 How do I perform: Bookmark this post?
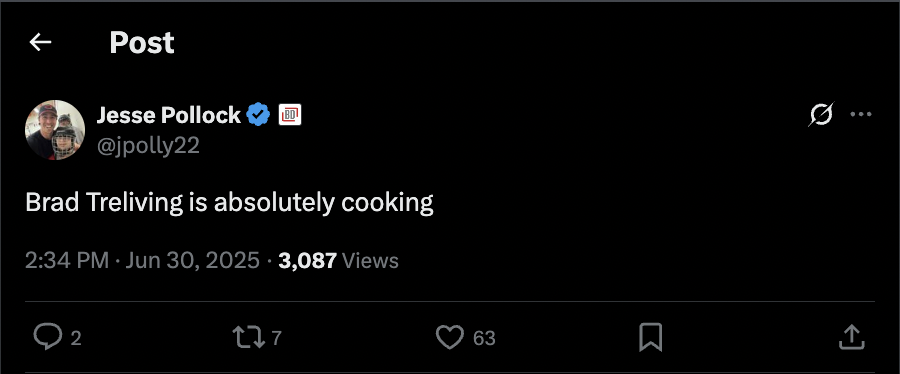coord(651,337)
